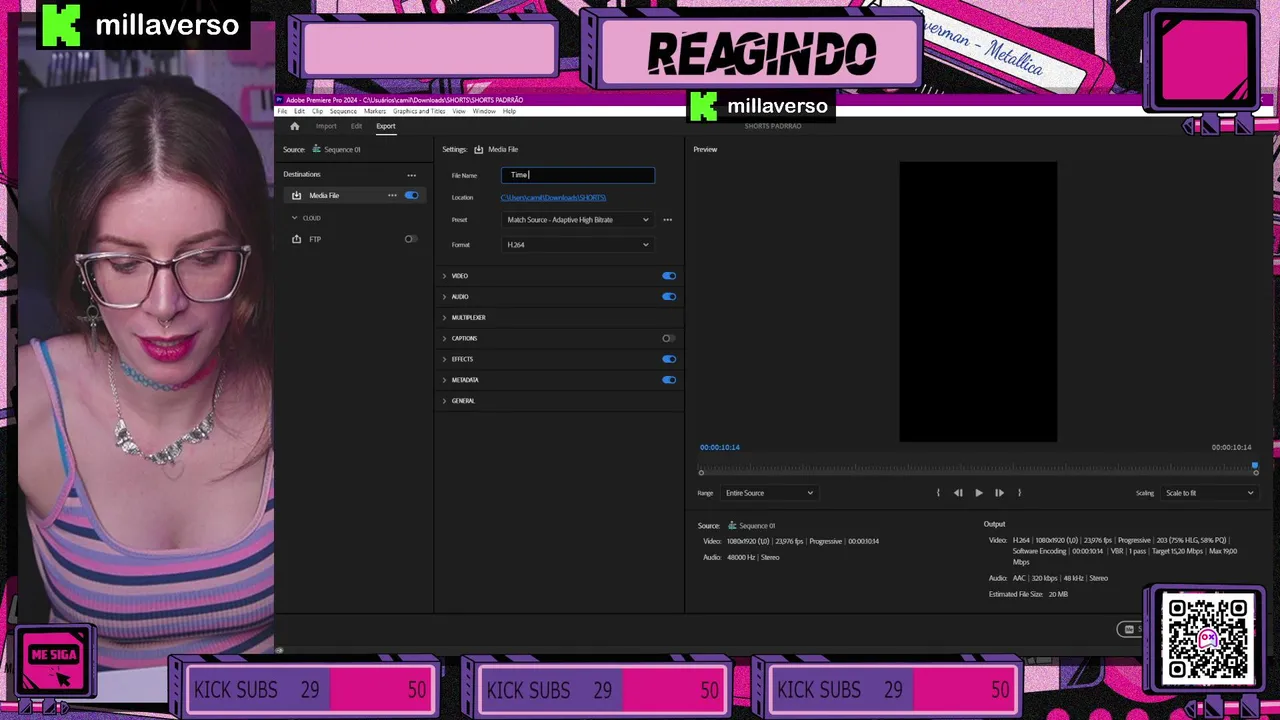1280x720 pixels.
Task: Expand the METADATA section
Action: [x=444, y=380]
